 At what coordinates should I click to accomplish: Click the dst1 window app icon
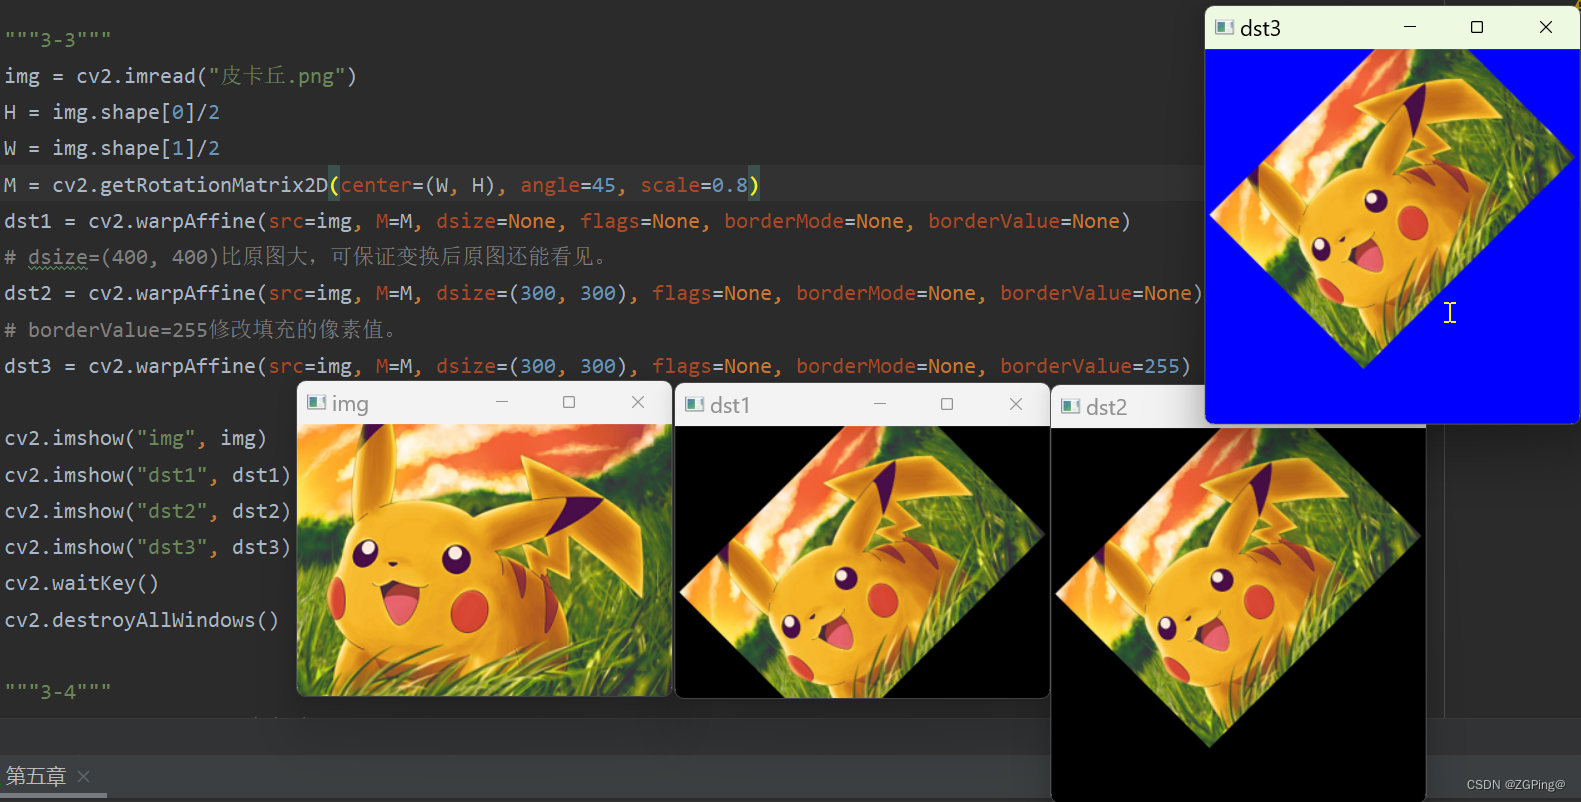tap(694, 404)
